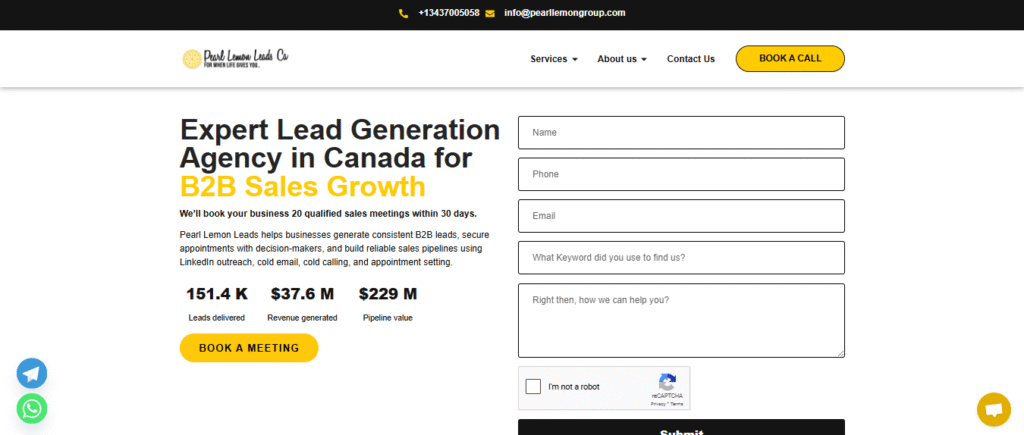Expand the Services dropdown menu
This screenshot has height=435, width=1024.
(x=554, y=59)
